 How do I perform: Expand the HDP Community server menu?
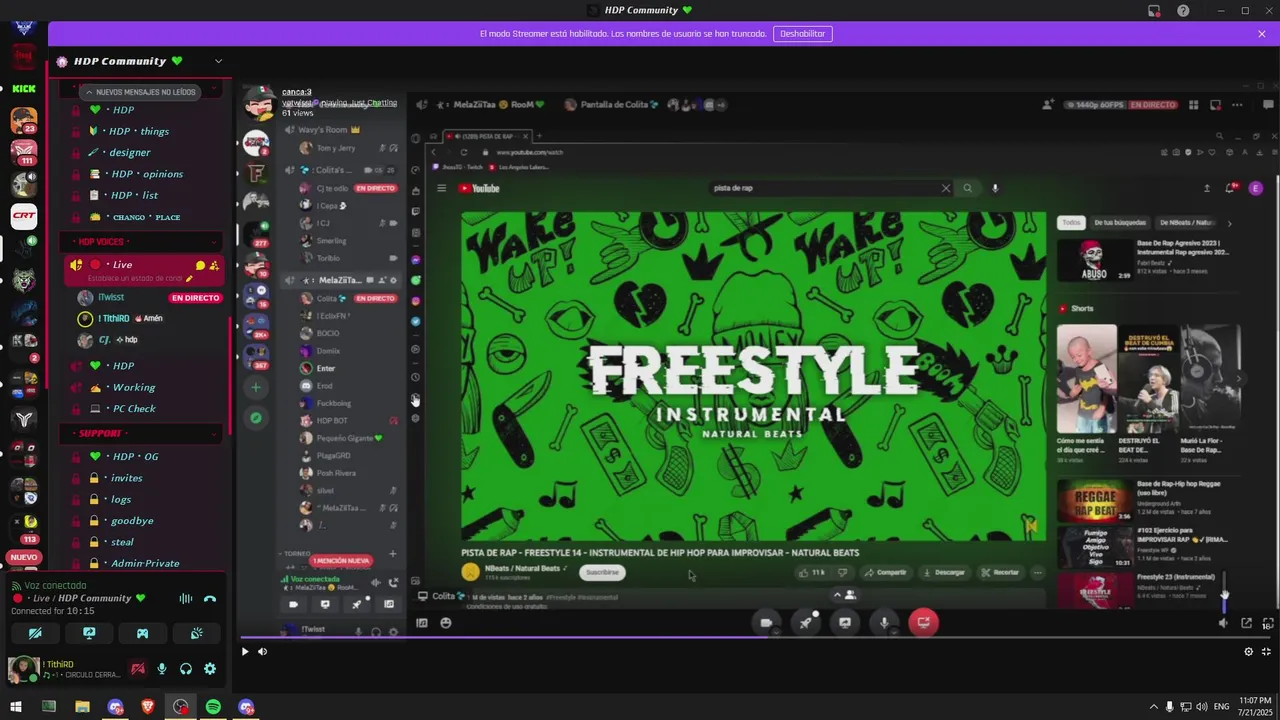tap(218, 61)
